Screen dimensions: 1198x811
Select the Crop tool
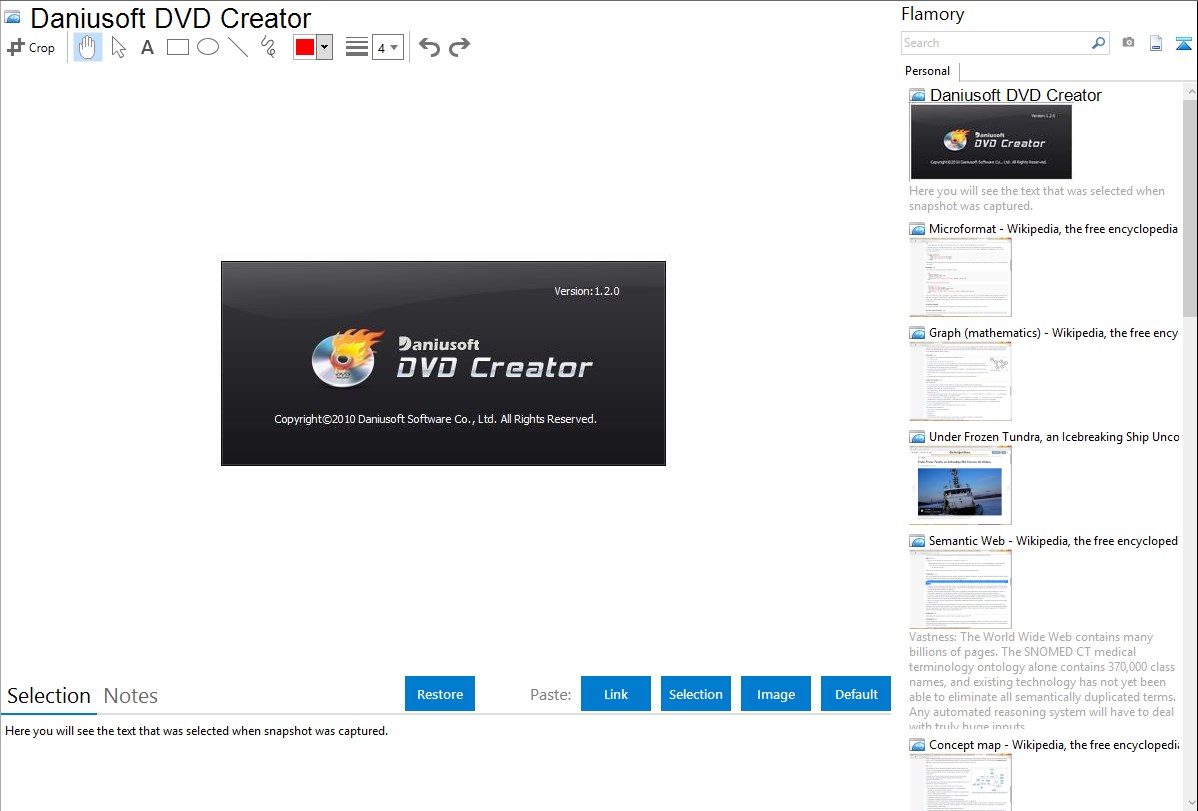click(x=31, y=47)
